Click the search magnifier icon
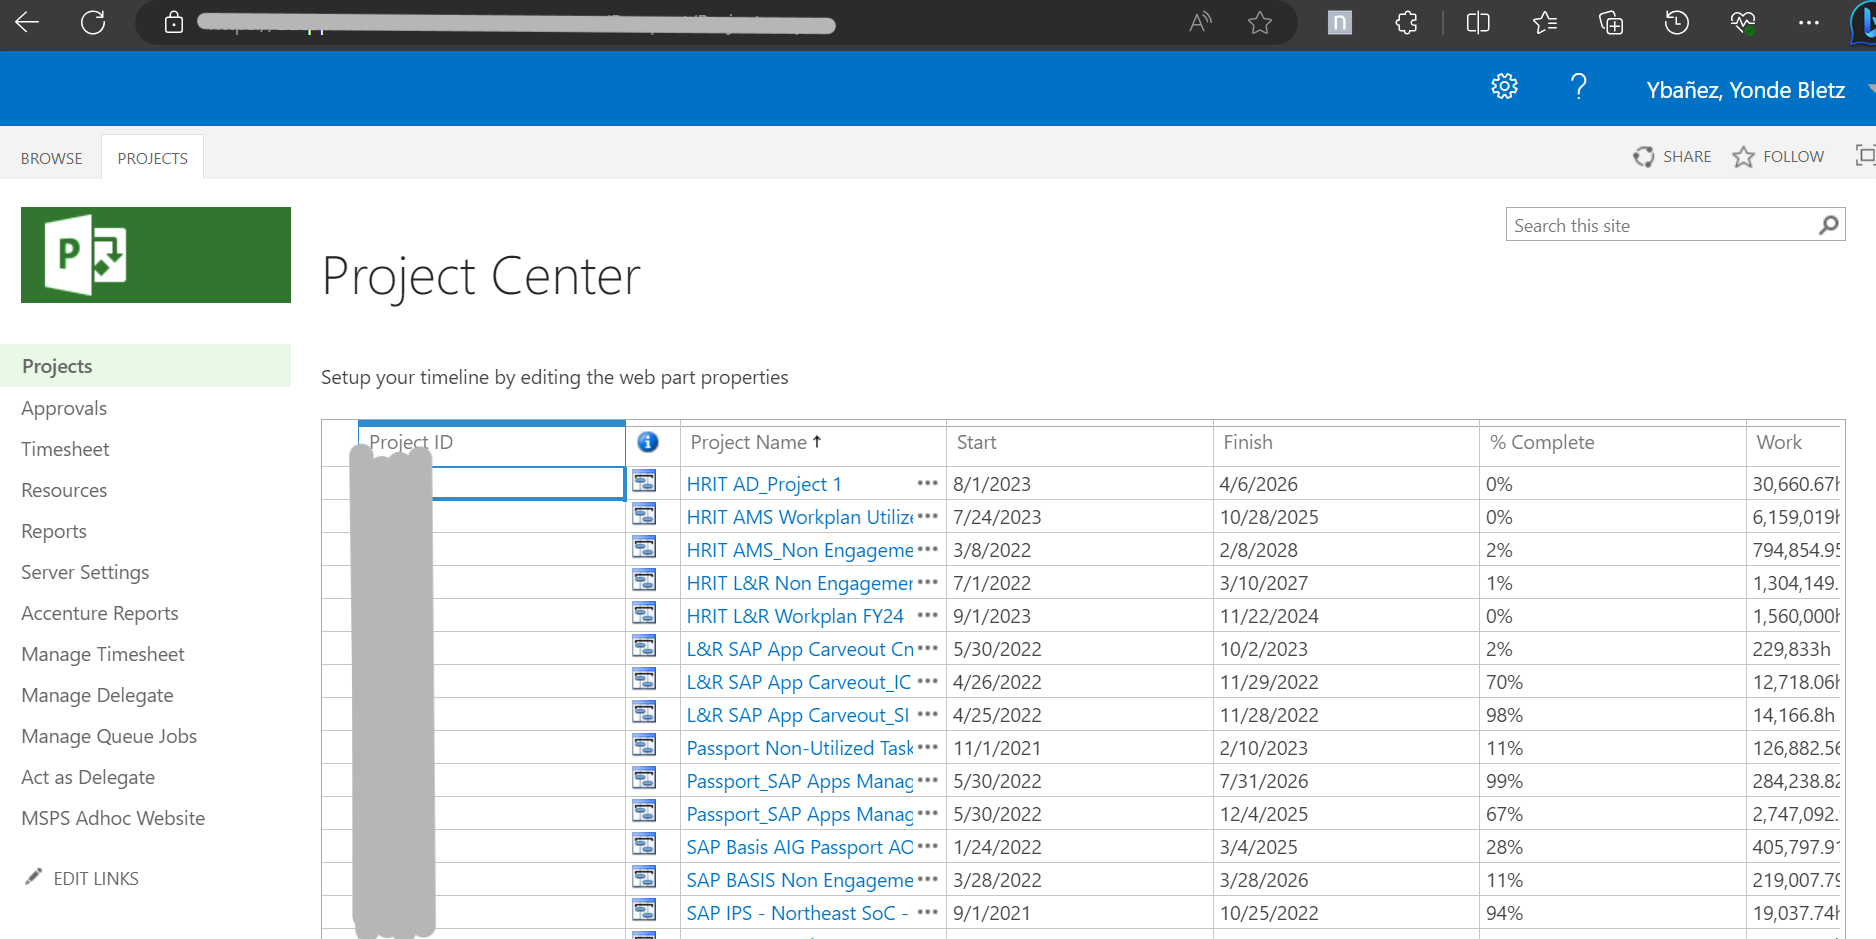The height and width of the screenshot is (939, 1876). click(x=1829, y=225)
